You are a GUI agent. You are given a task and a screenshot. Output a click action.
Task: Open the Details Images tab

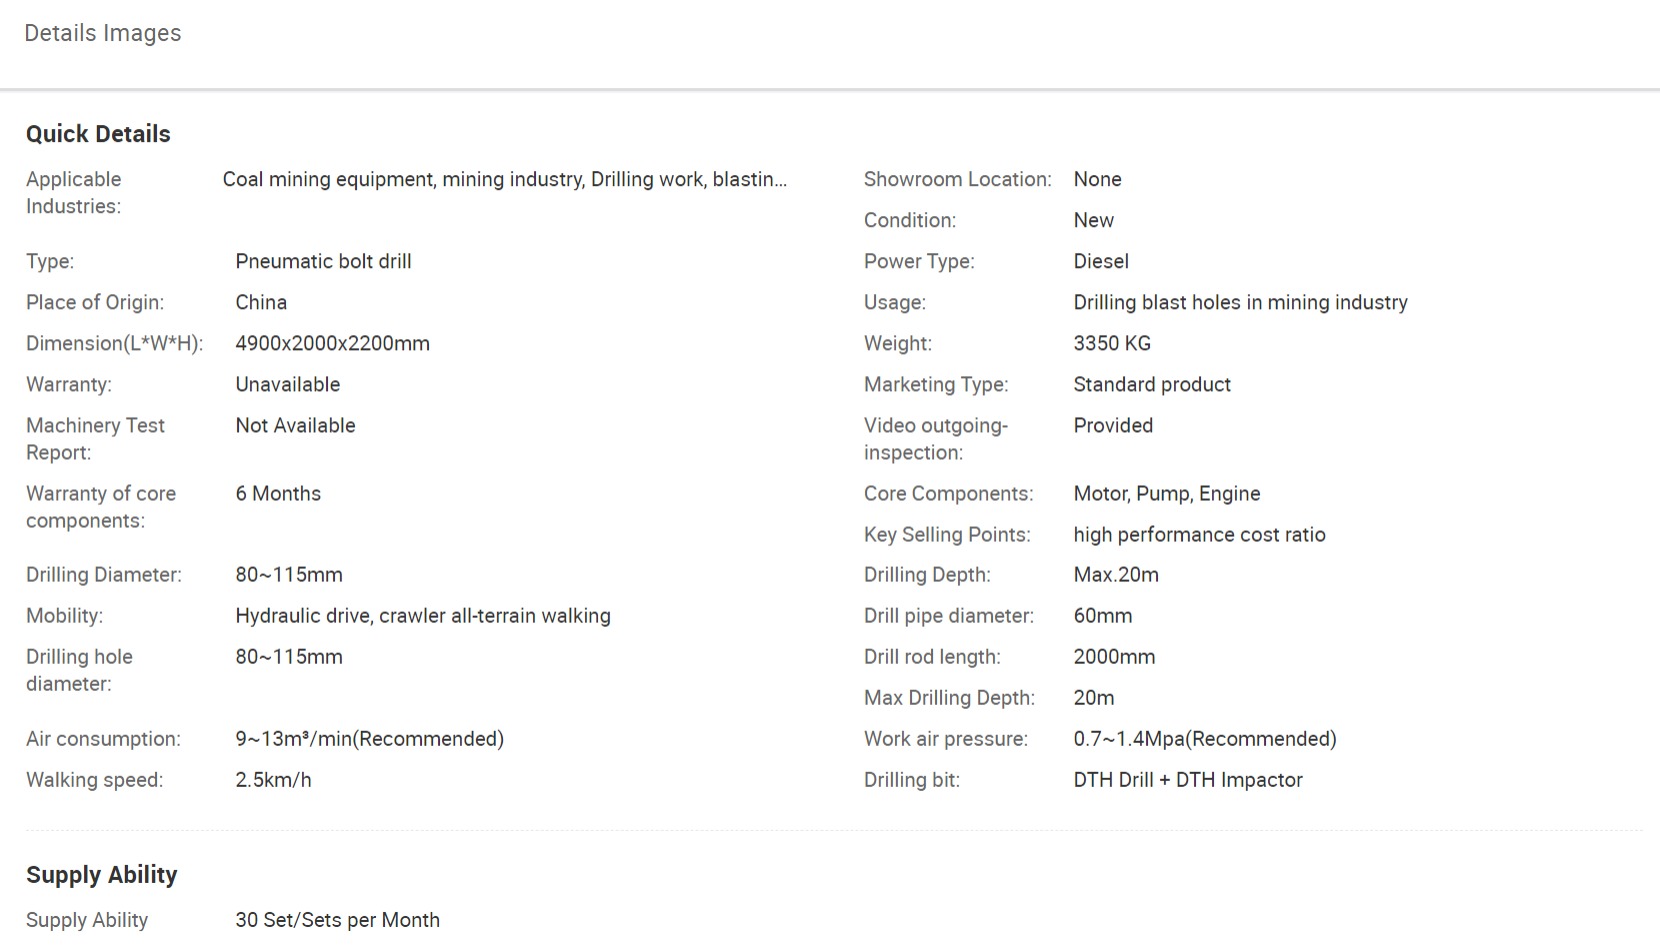click(x=102, y=33)
